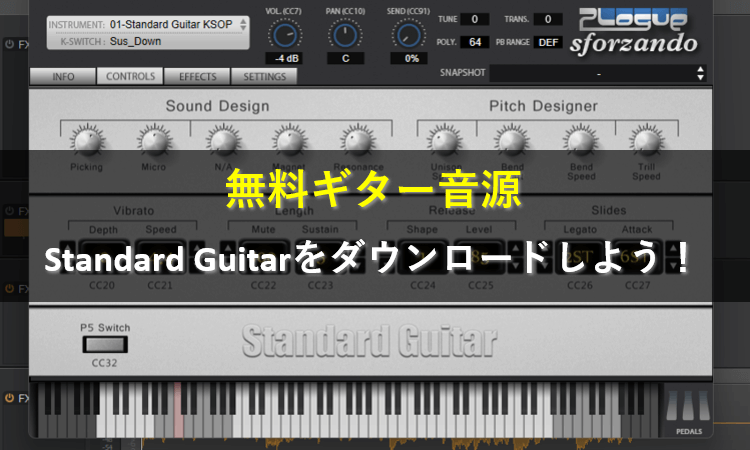
Task: Switch to the Effects tab
Action: coord(197,76)
